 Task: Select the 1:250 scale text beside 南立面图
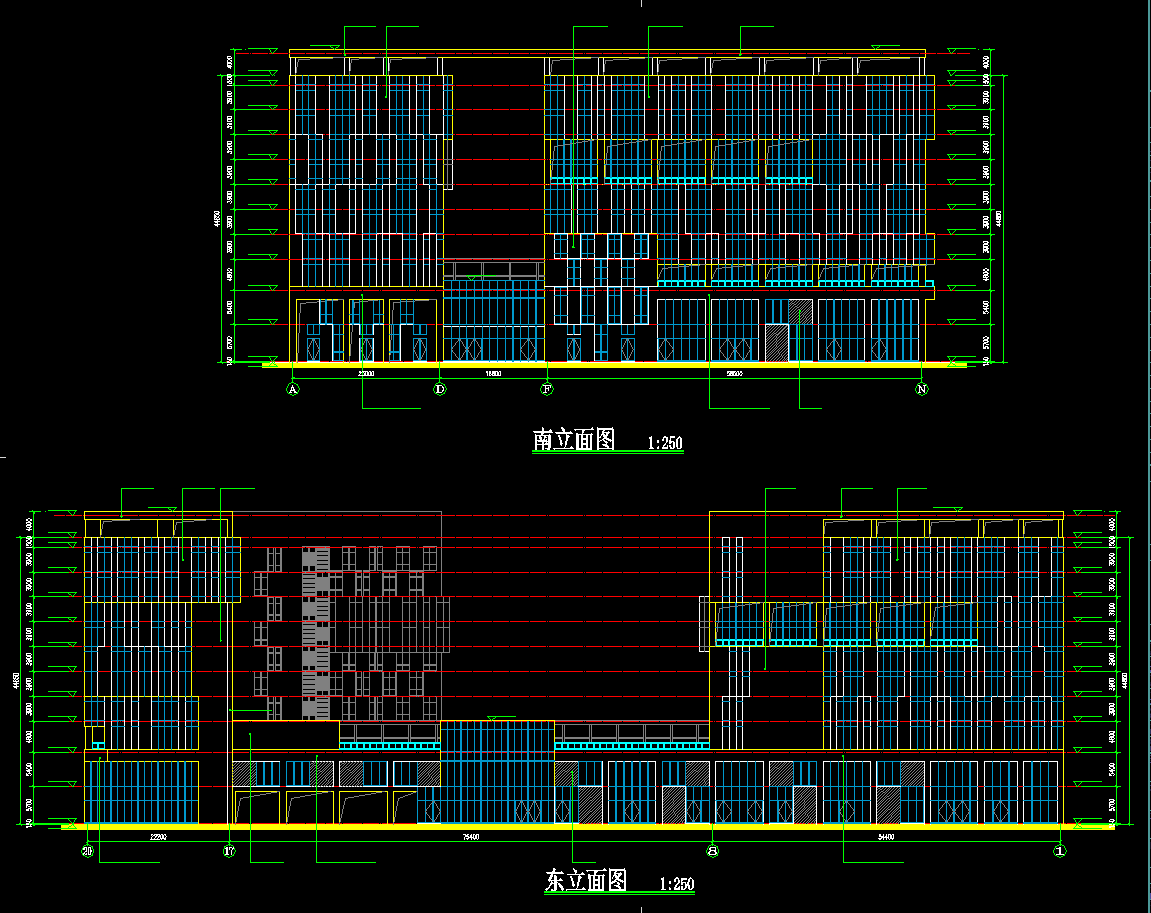pos(665,443)
